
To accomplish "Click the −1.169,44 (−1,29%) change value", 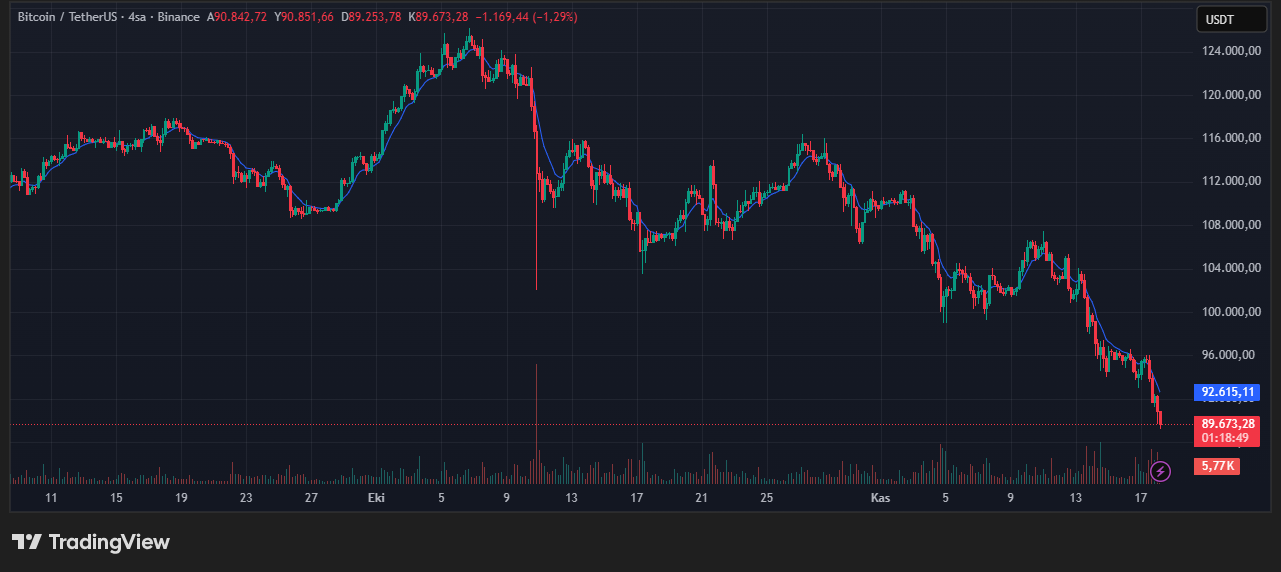I will (525, 17).
